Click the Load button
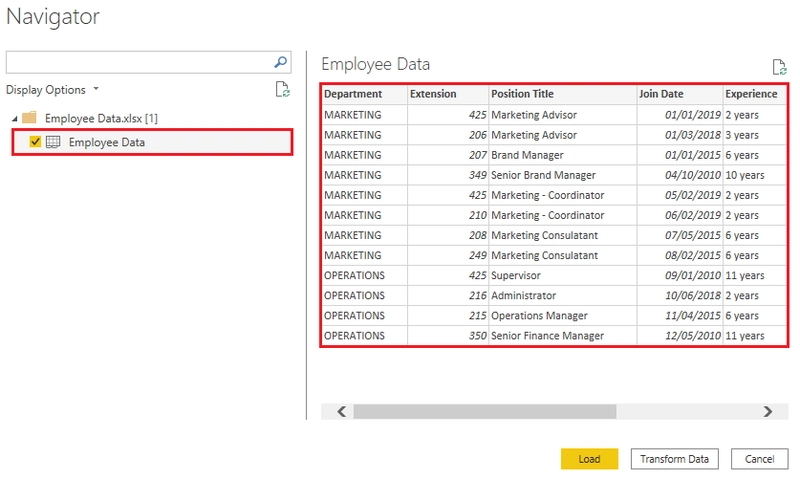Image resolution: width=800 pixels, height=479 pixels. tap(589, 459)
